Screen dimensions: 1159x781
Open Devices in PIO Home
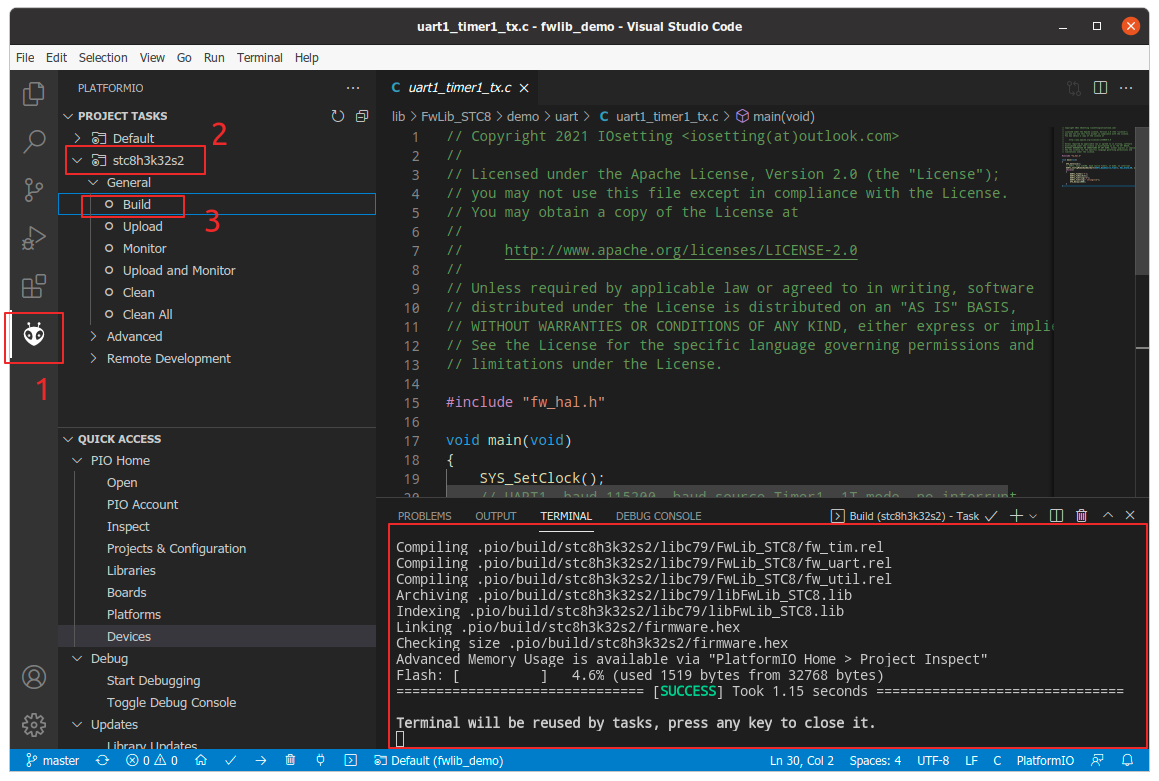pos(128,636)
